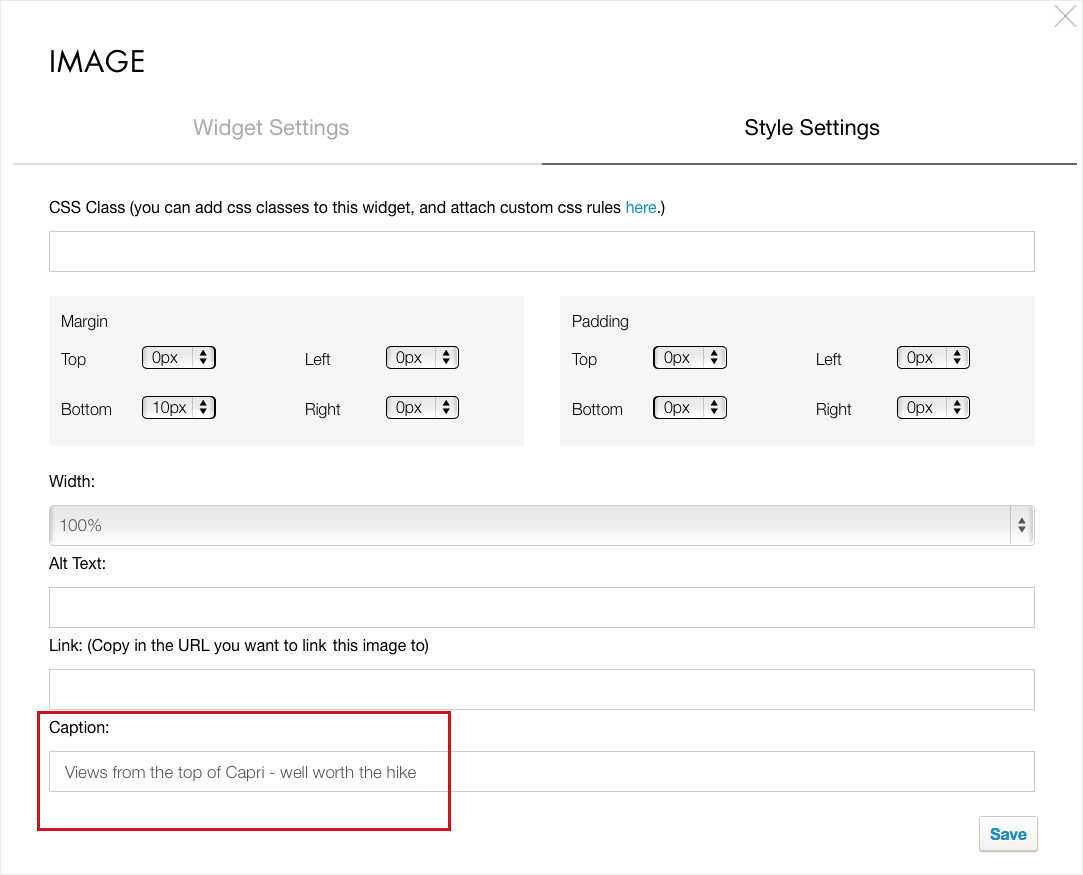Expand the Width 100% dropdown

pyautogui.click(x=542, y=526)
